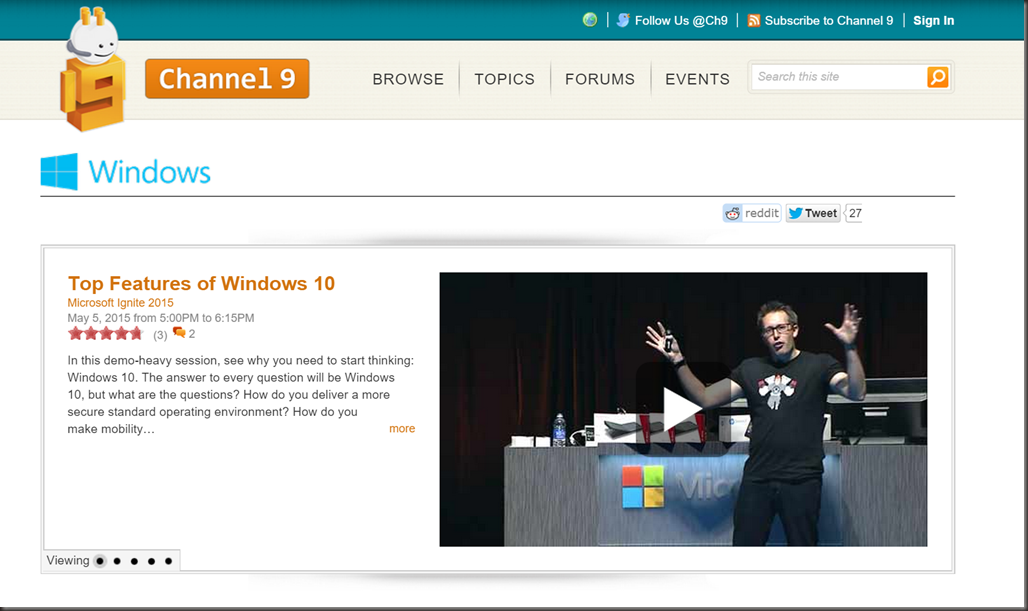Click the (3) ratings count
The image size is (1028, 611).
pyautogui.click(x=160, y=335)
